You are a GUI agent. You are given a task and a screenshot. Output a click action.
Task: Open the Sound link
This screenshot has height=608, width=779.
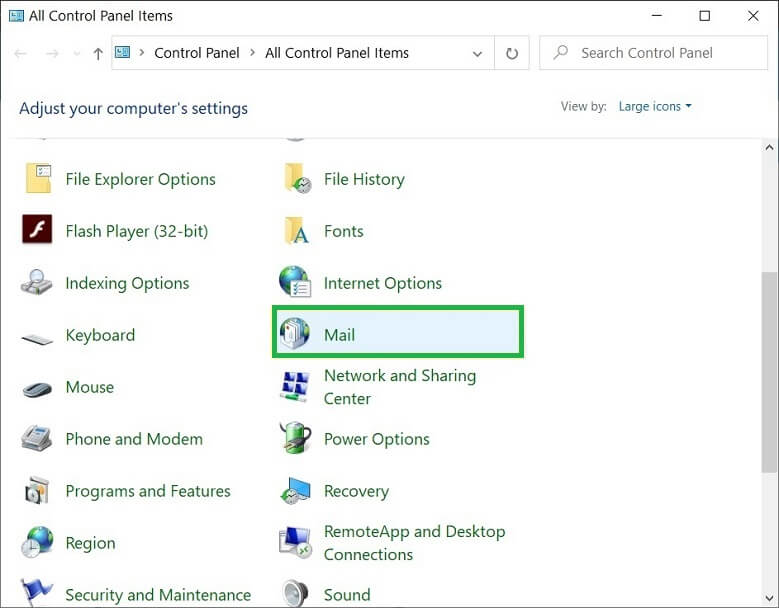[x=347, y=595]
